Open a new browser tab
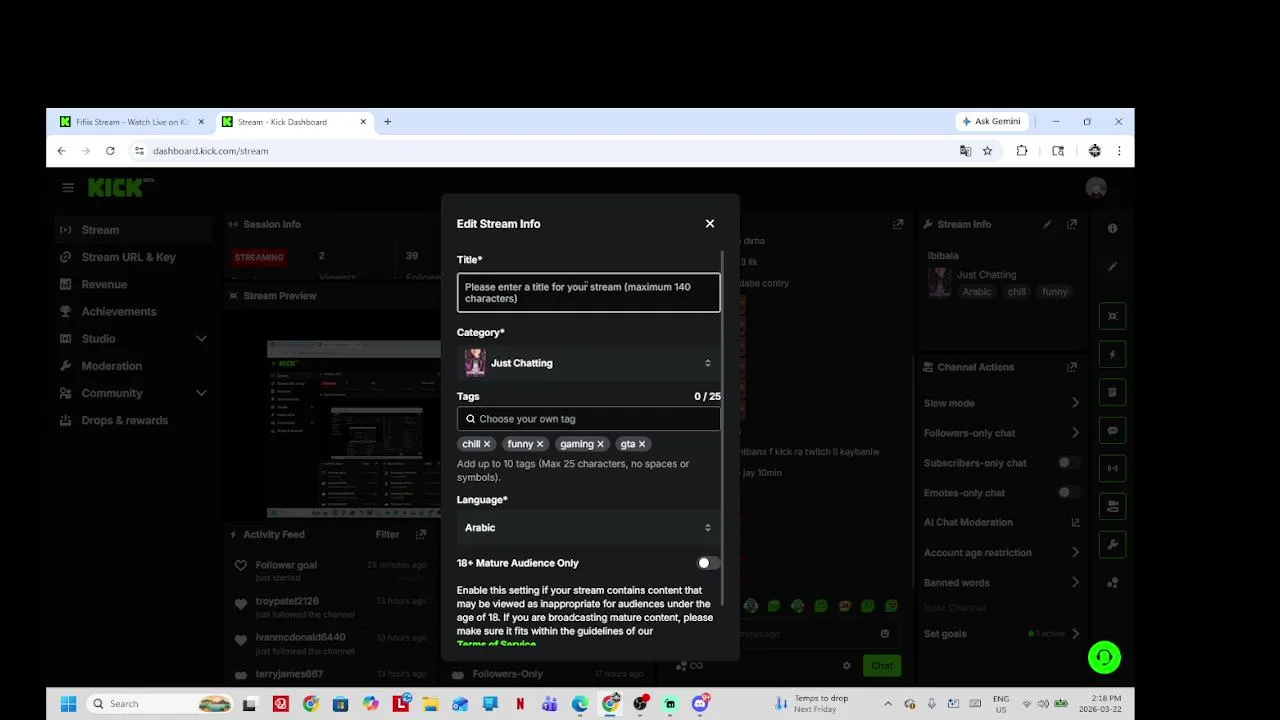The image size is (1280, 720). click(x=387, y=122)
